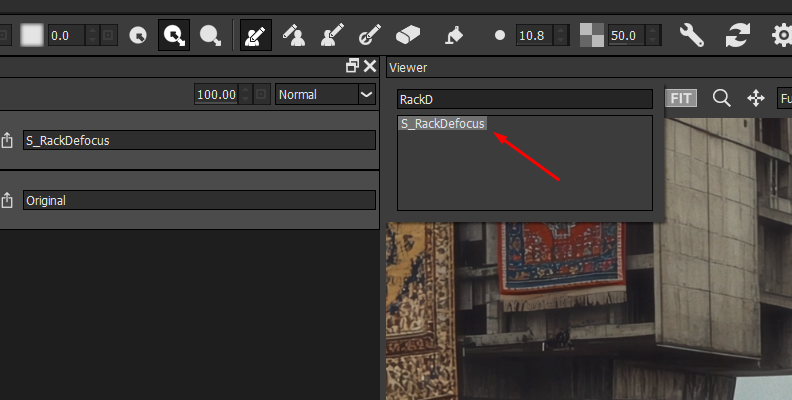Open the dropdown right of pan icon
The image size is (792, 400).
pyautogui.click(x=784, y=98)
